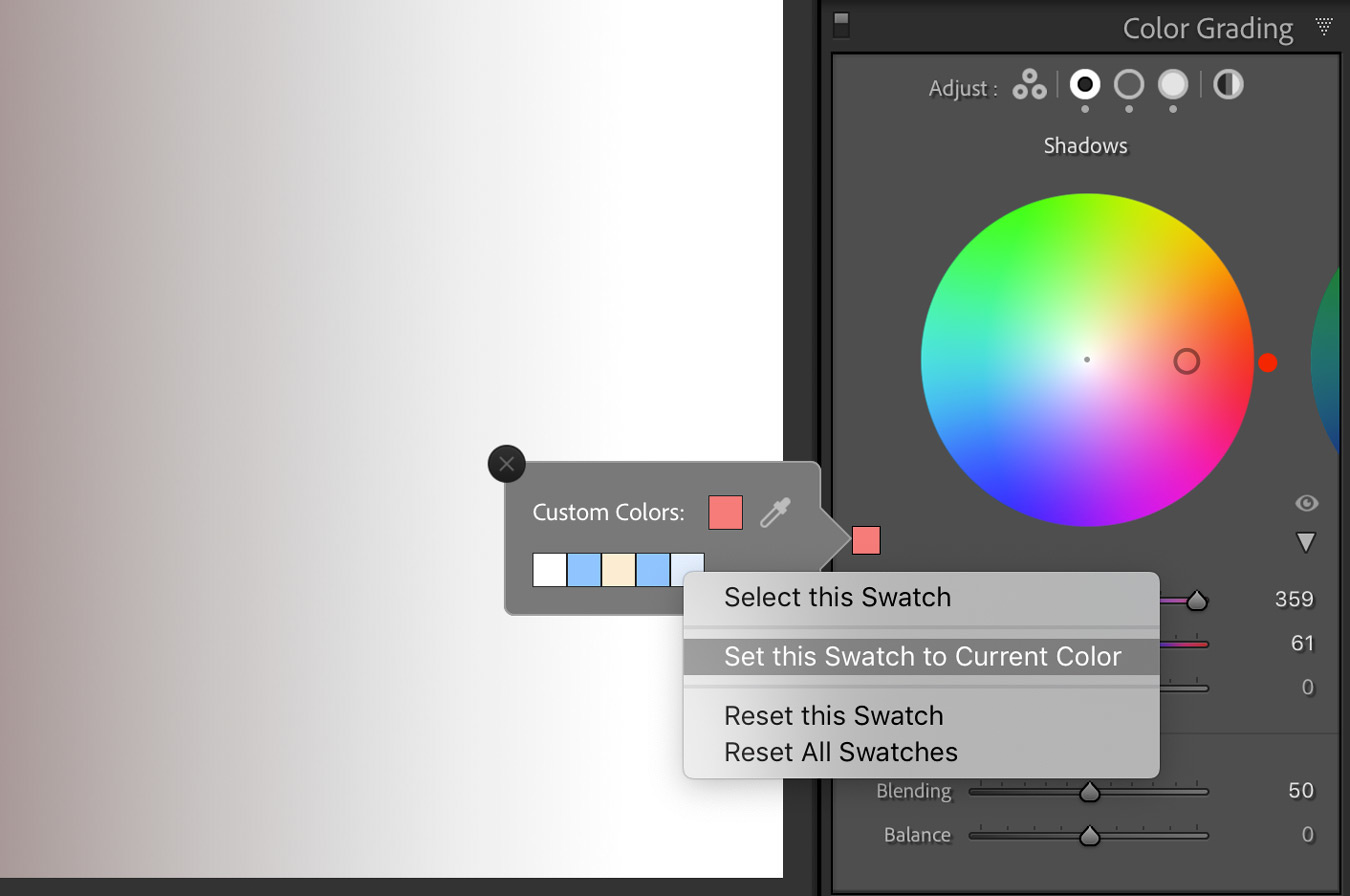This screenshot has height=896, width=1350.
Task: Pick the eyedropper tool in Custom Colors
Action: (775, 512)
